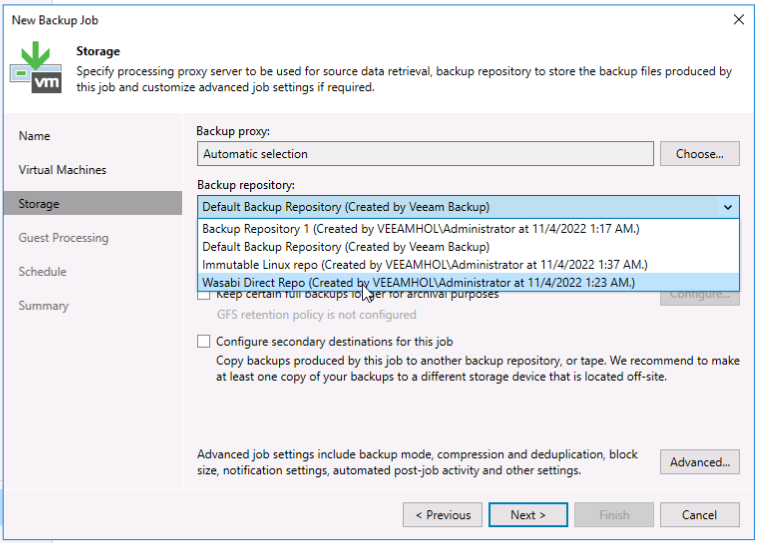
Task: Enable Configure secondary destinations for this job
Action: 204,341
